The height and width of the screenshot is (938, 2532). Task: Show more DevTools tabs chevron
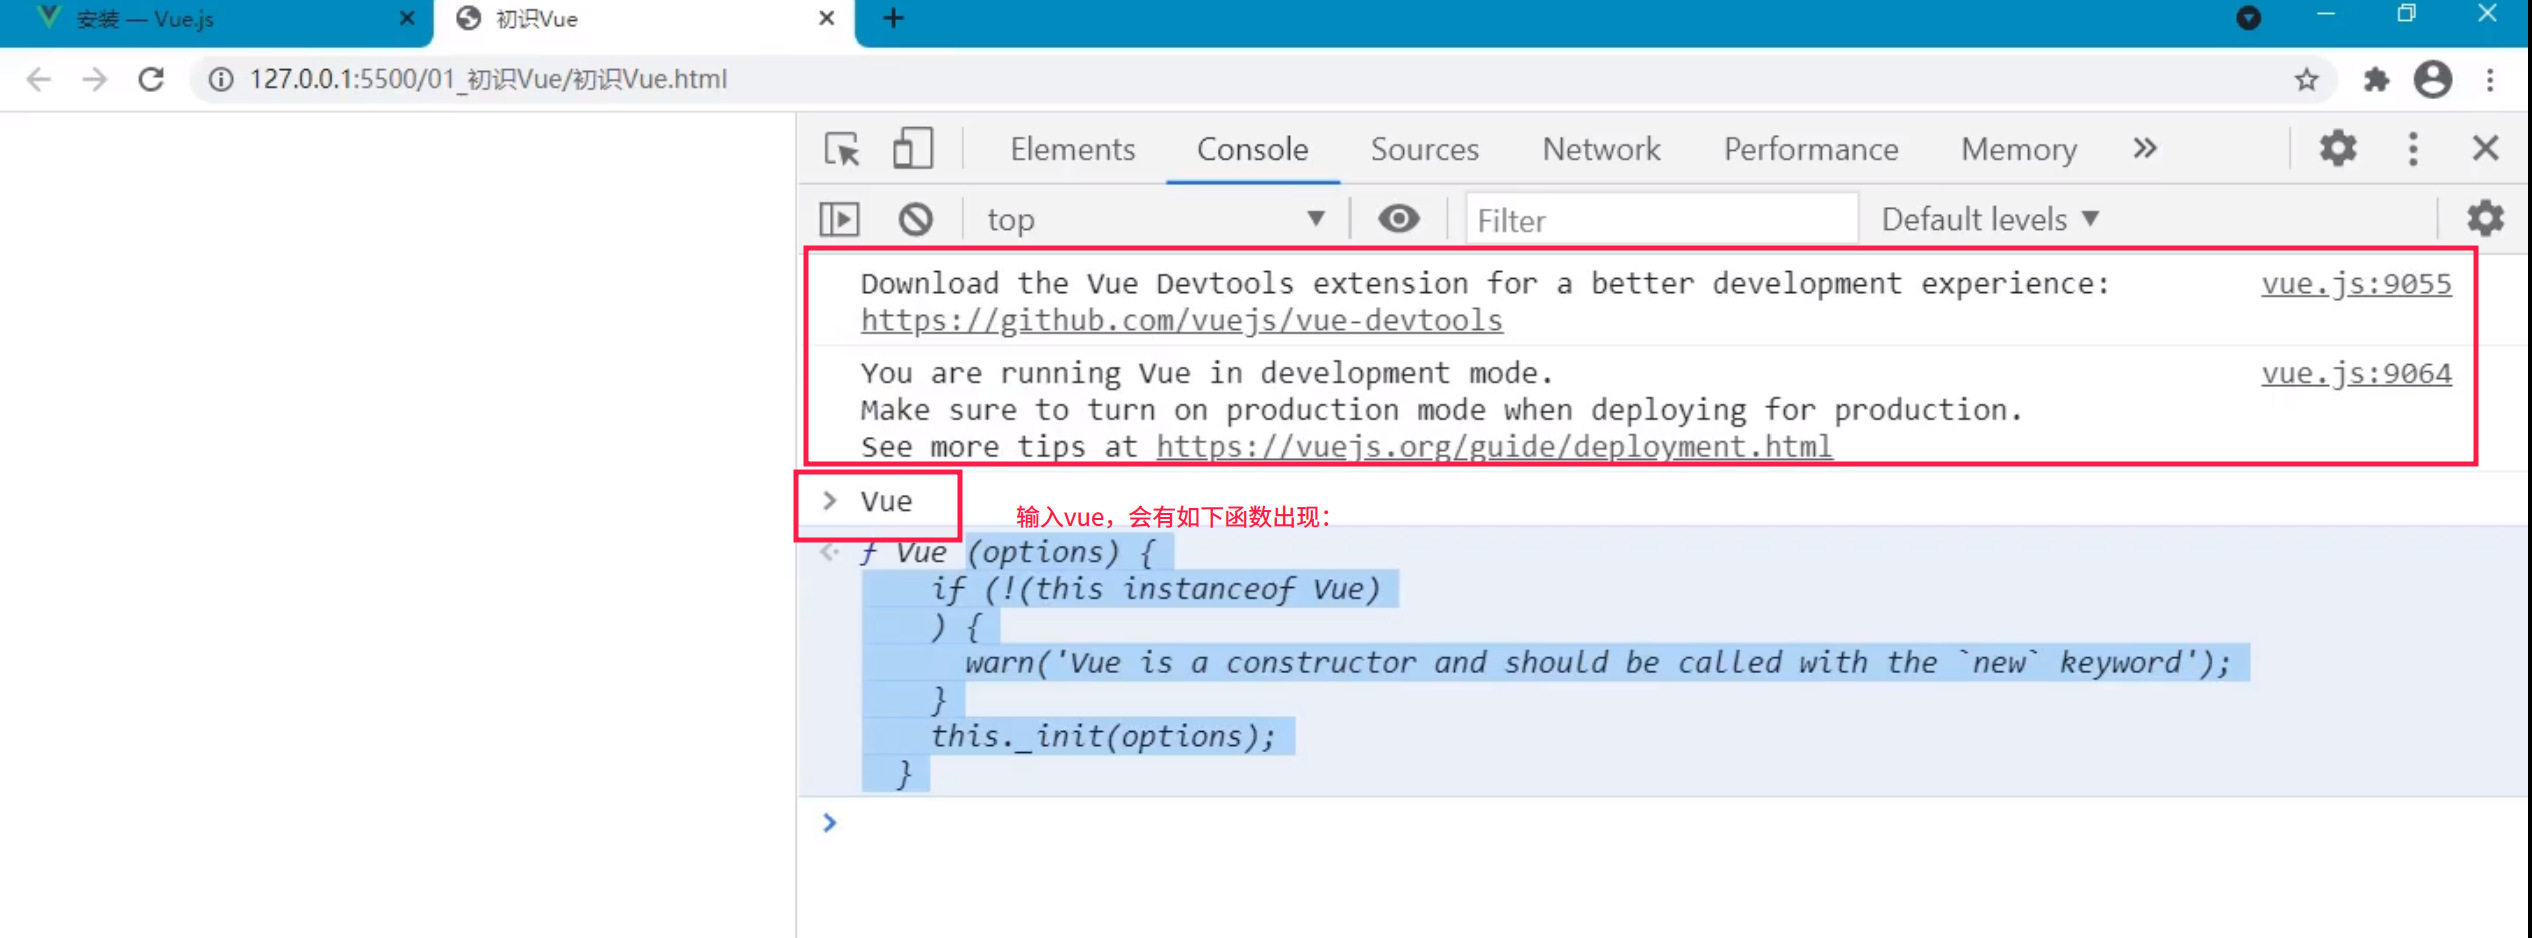click(2144, 149)
